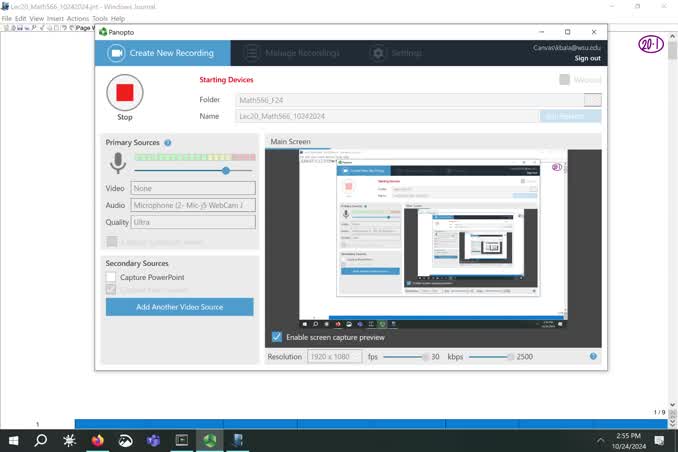The height and width of the screenshot is (452, 678).
Task: Open Primary Sources help icon
Action: (168, 144)
